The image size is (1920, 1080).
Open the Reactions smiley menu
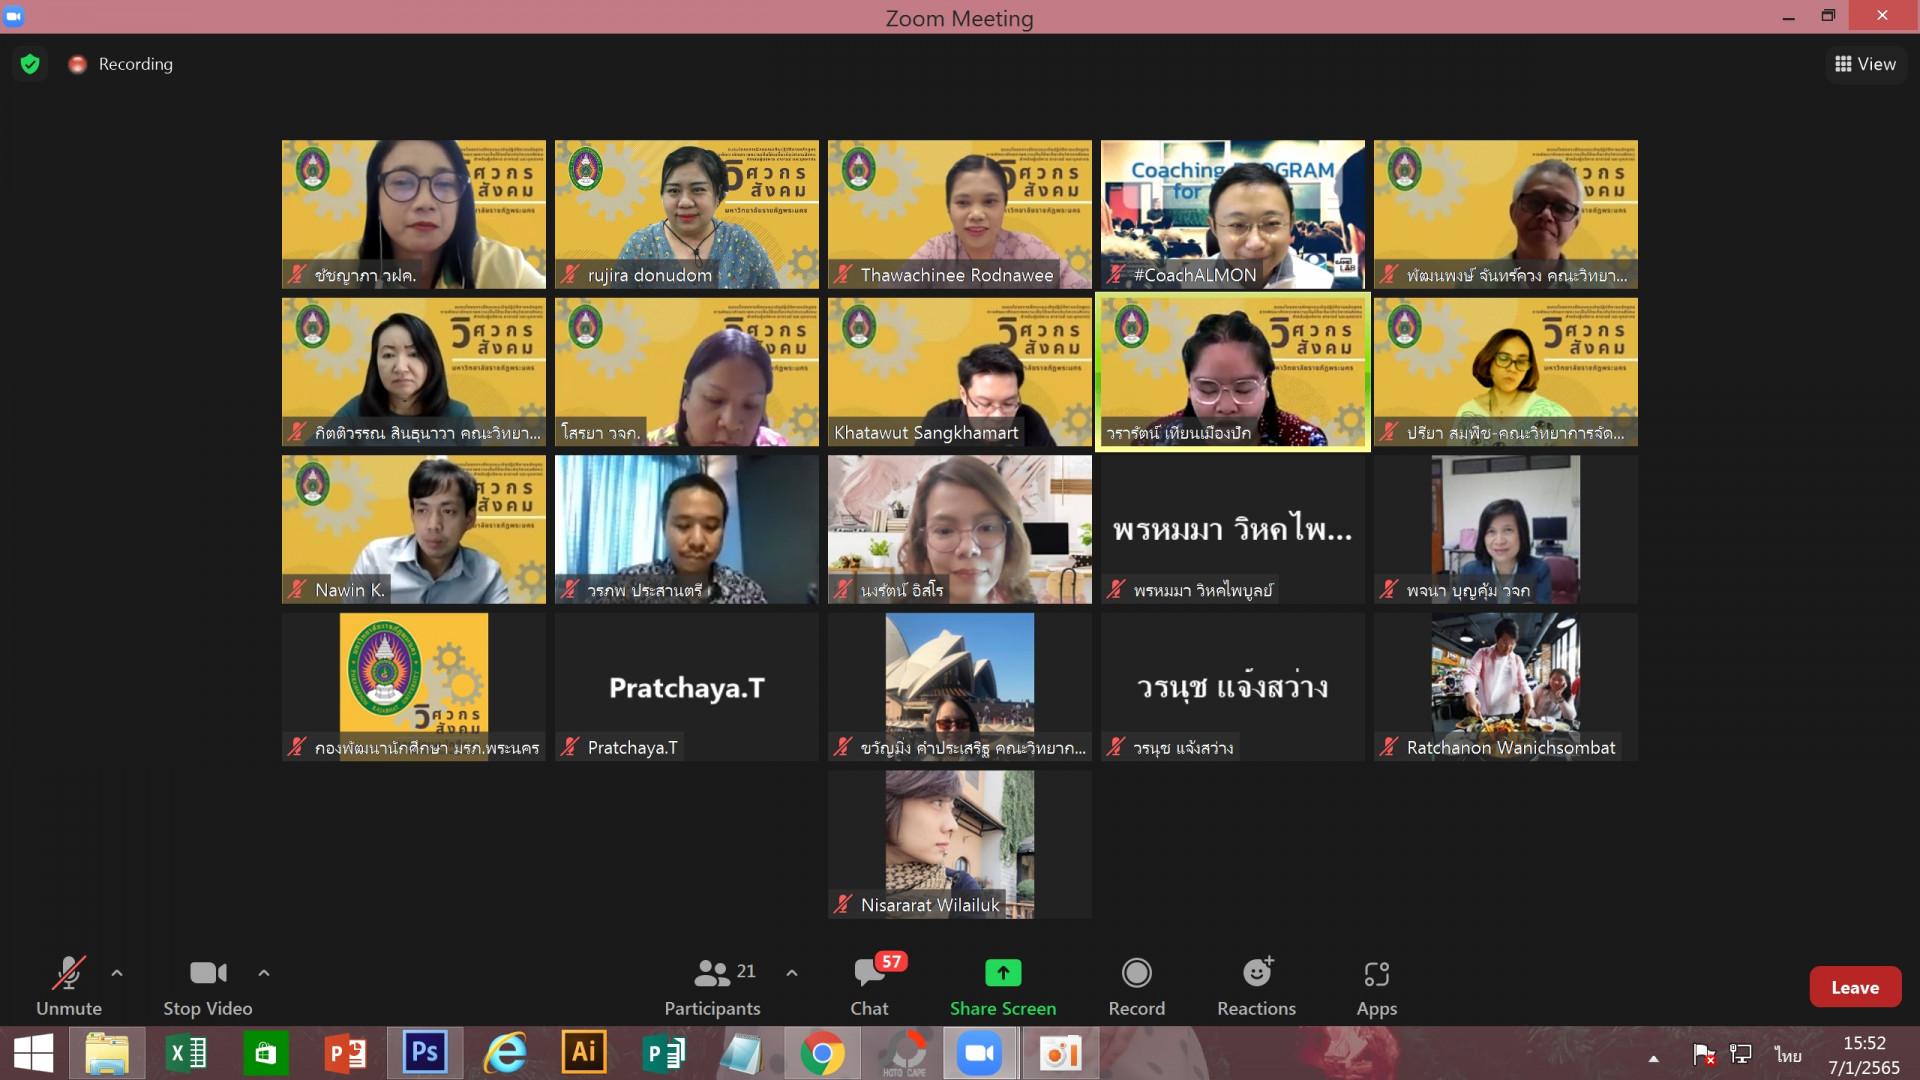[1256, 973]
